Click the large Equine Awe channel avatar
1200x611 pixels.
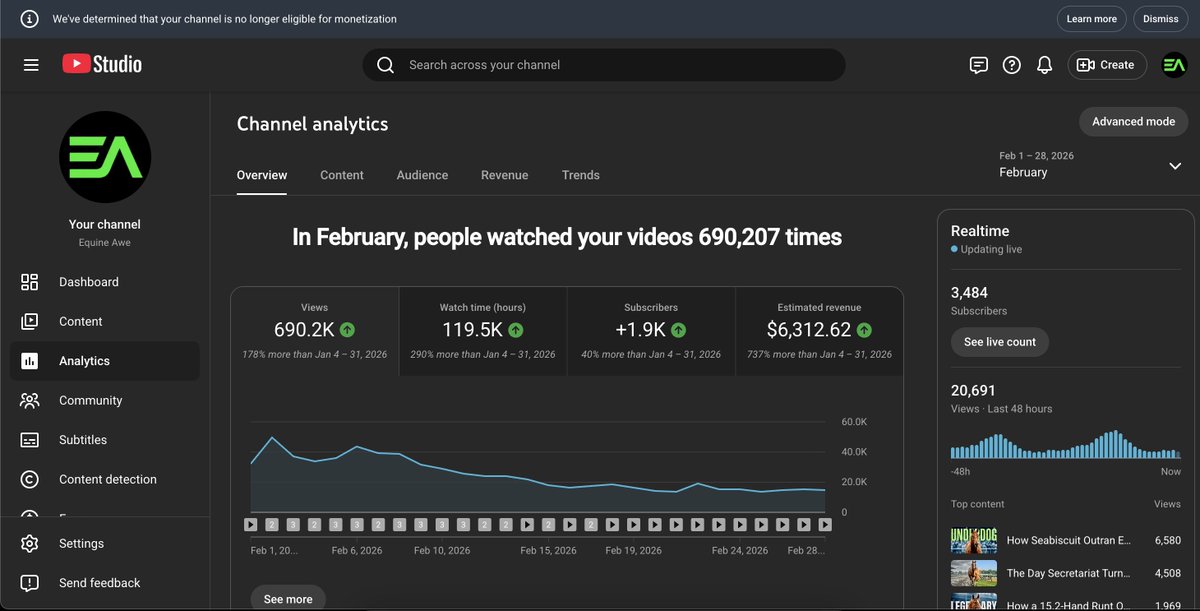click(105, 157)
